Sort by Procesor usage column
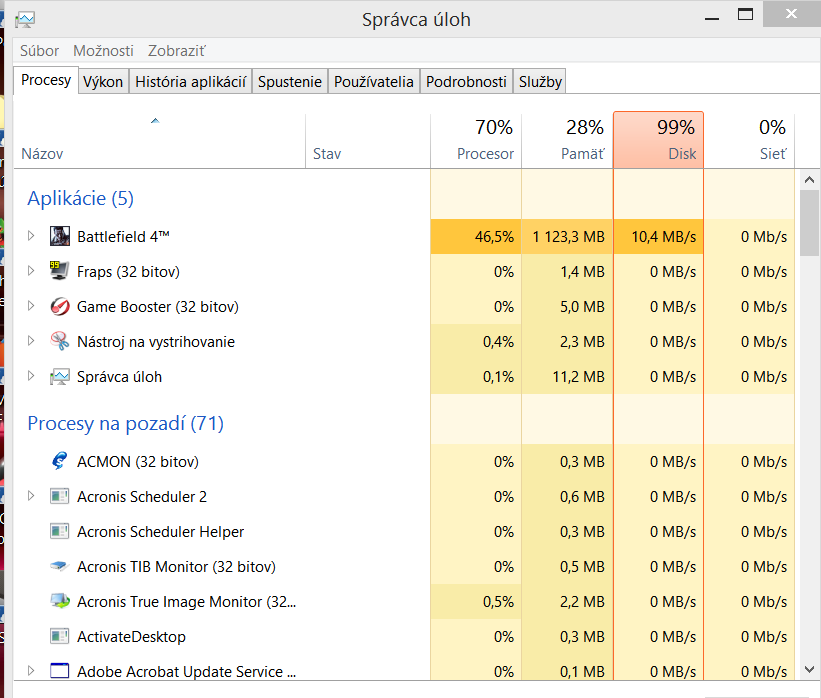Screen dimensions: 821x698 476,140
